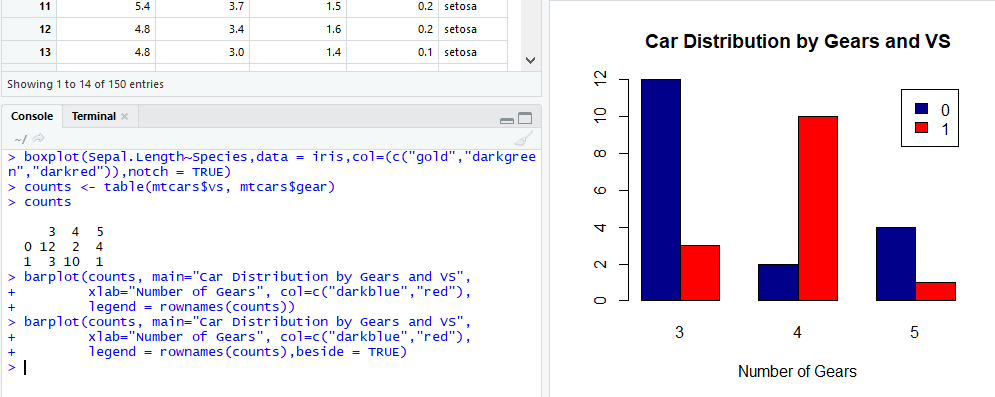Click the 0.1 cell in row 13
The width and height of the screenshot is (995, 397).
392,52
